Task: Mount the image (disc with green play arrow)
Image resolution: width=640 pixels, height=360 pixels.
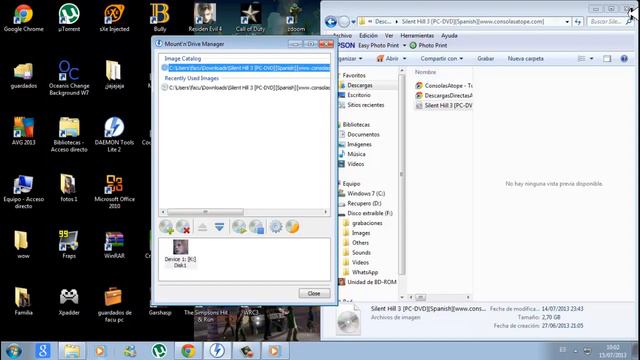Action: tap(239, 227)
